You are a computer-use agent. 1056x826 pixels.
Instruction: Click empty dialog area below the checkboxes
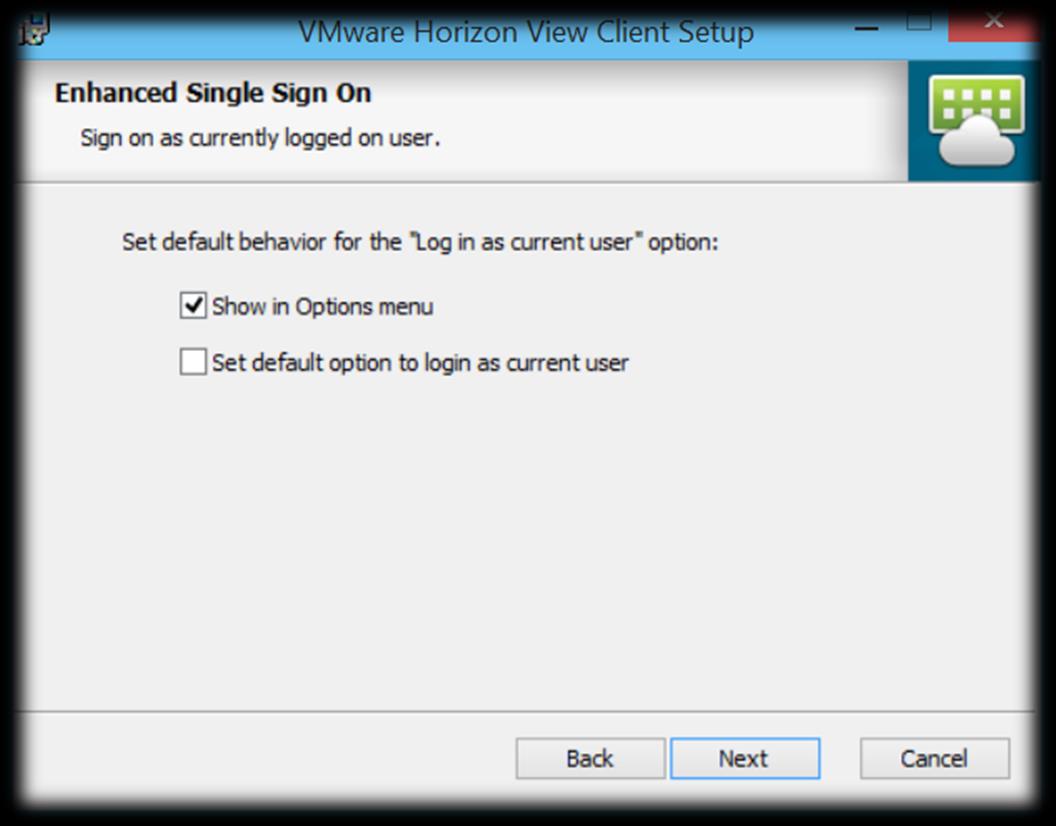[x=525, y=539]
